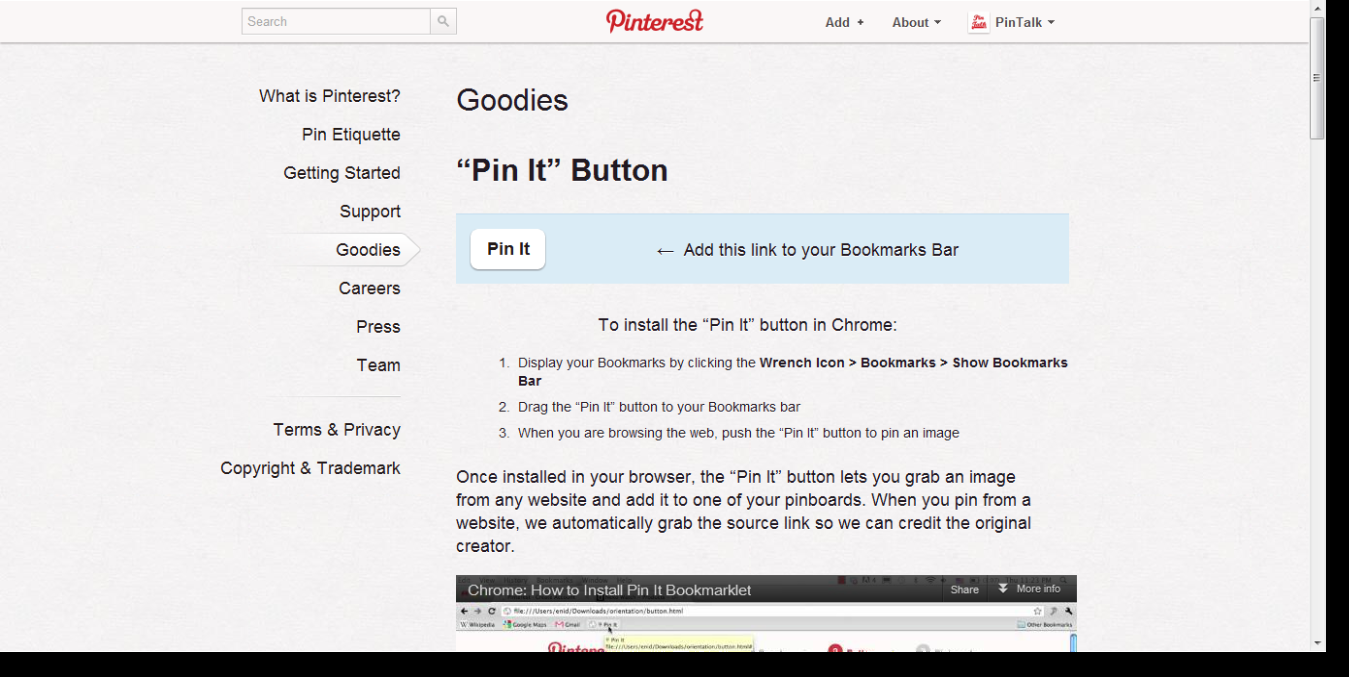1349x677 pixels.
Task: Click the search magnifying glass icon
Action: 443,20
